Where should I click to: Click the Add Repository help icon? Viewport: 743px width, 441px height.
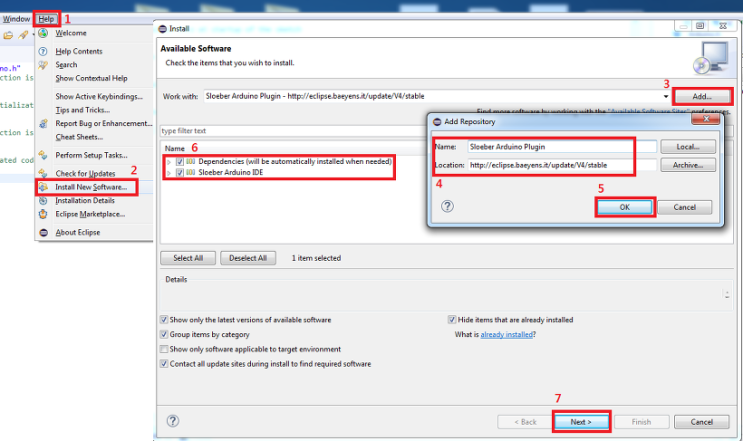click(447, 206)
